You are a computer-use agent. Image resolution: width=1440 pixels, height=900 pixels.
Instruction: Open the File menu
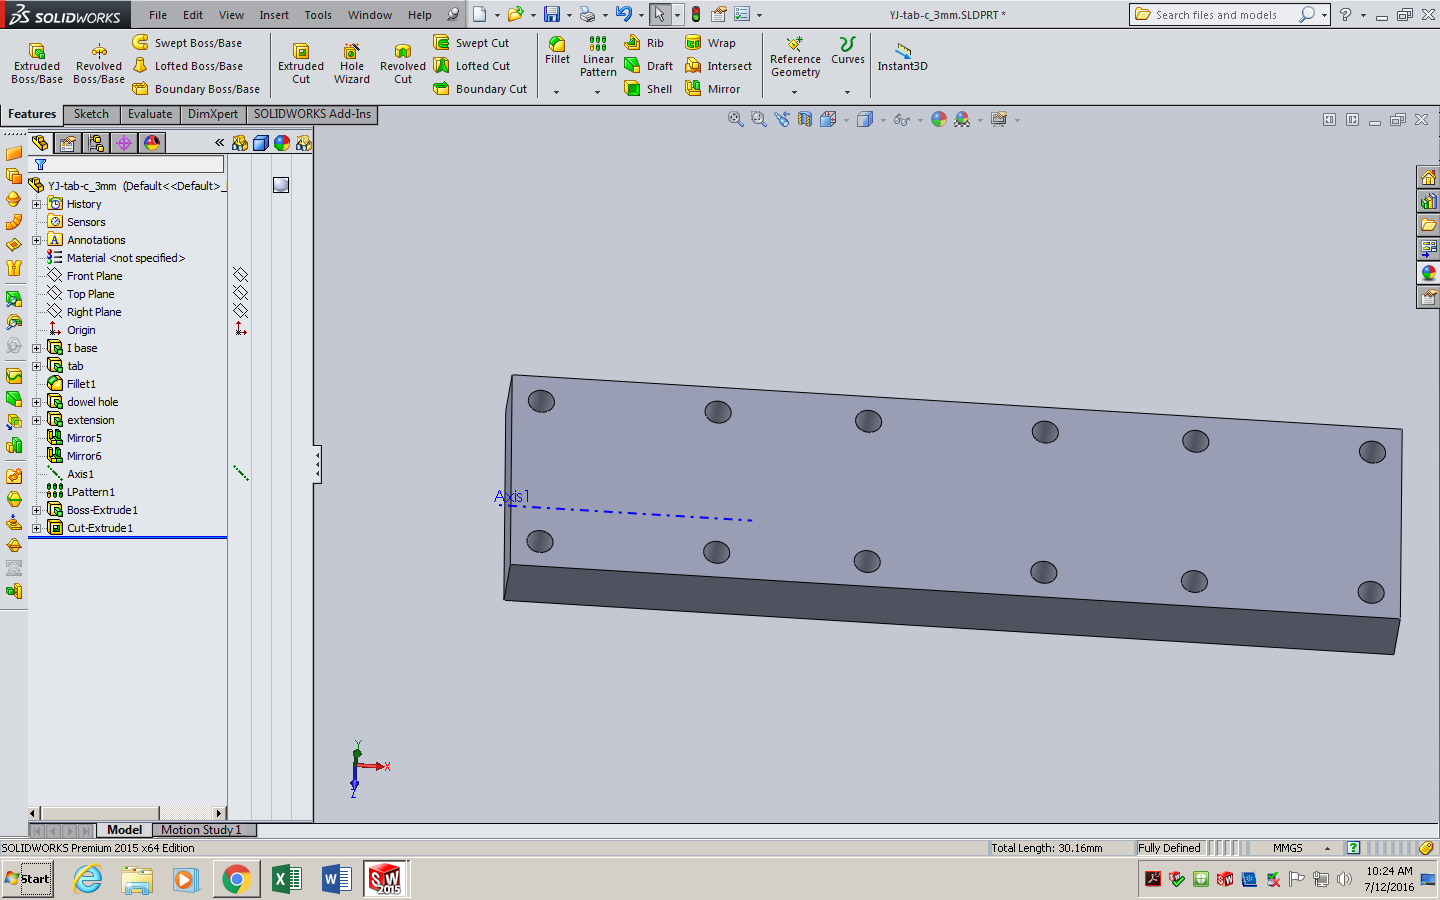pos(158,15)
